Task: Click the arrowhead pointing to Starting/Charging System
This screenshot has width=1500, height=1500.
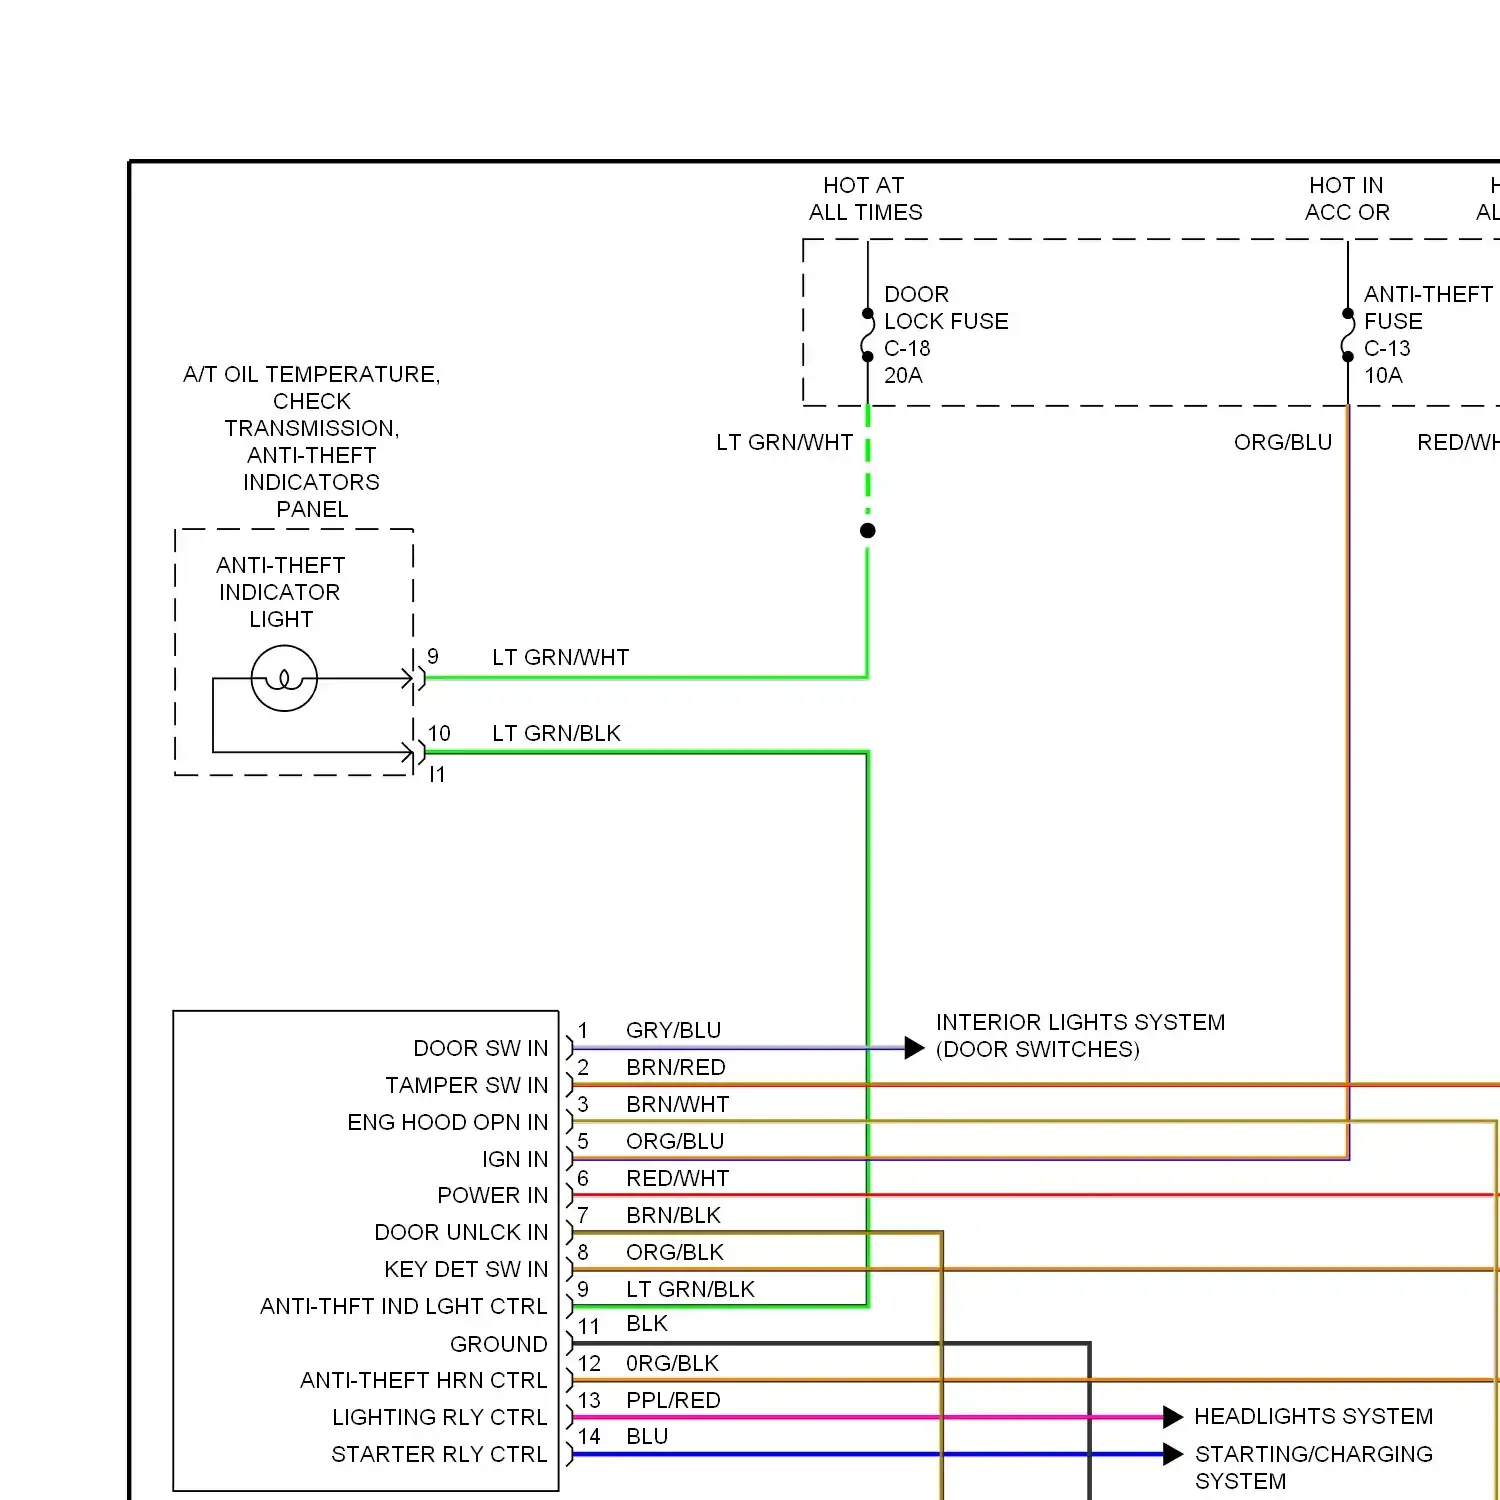Action: (x=1173, y=1454)
